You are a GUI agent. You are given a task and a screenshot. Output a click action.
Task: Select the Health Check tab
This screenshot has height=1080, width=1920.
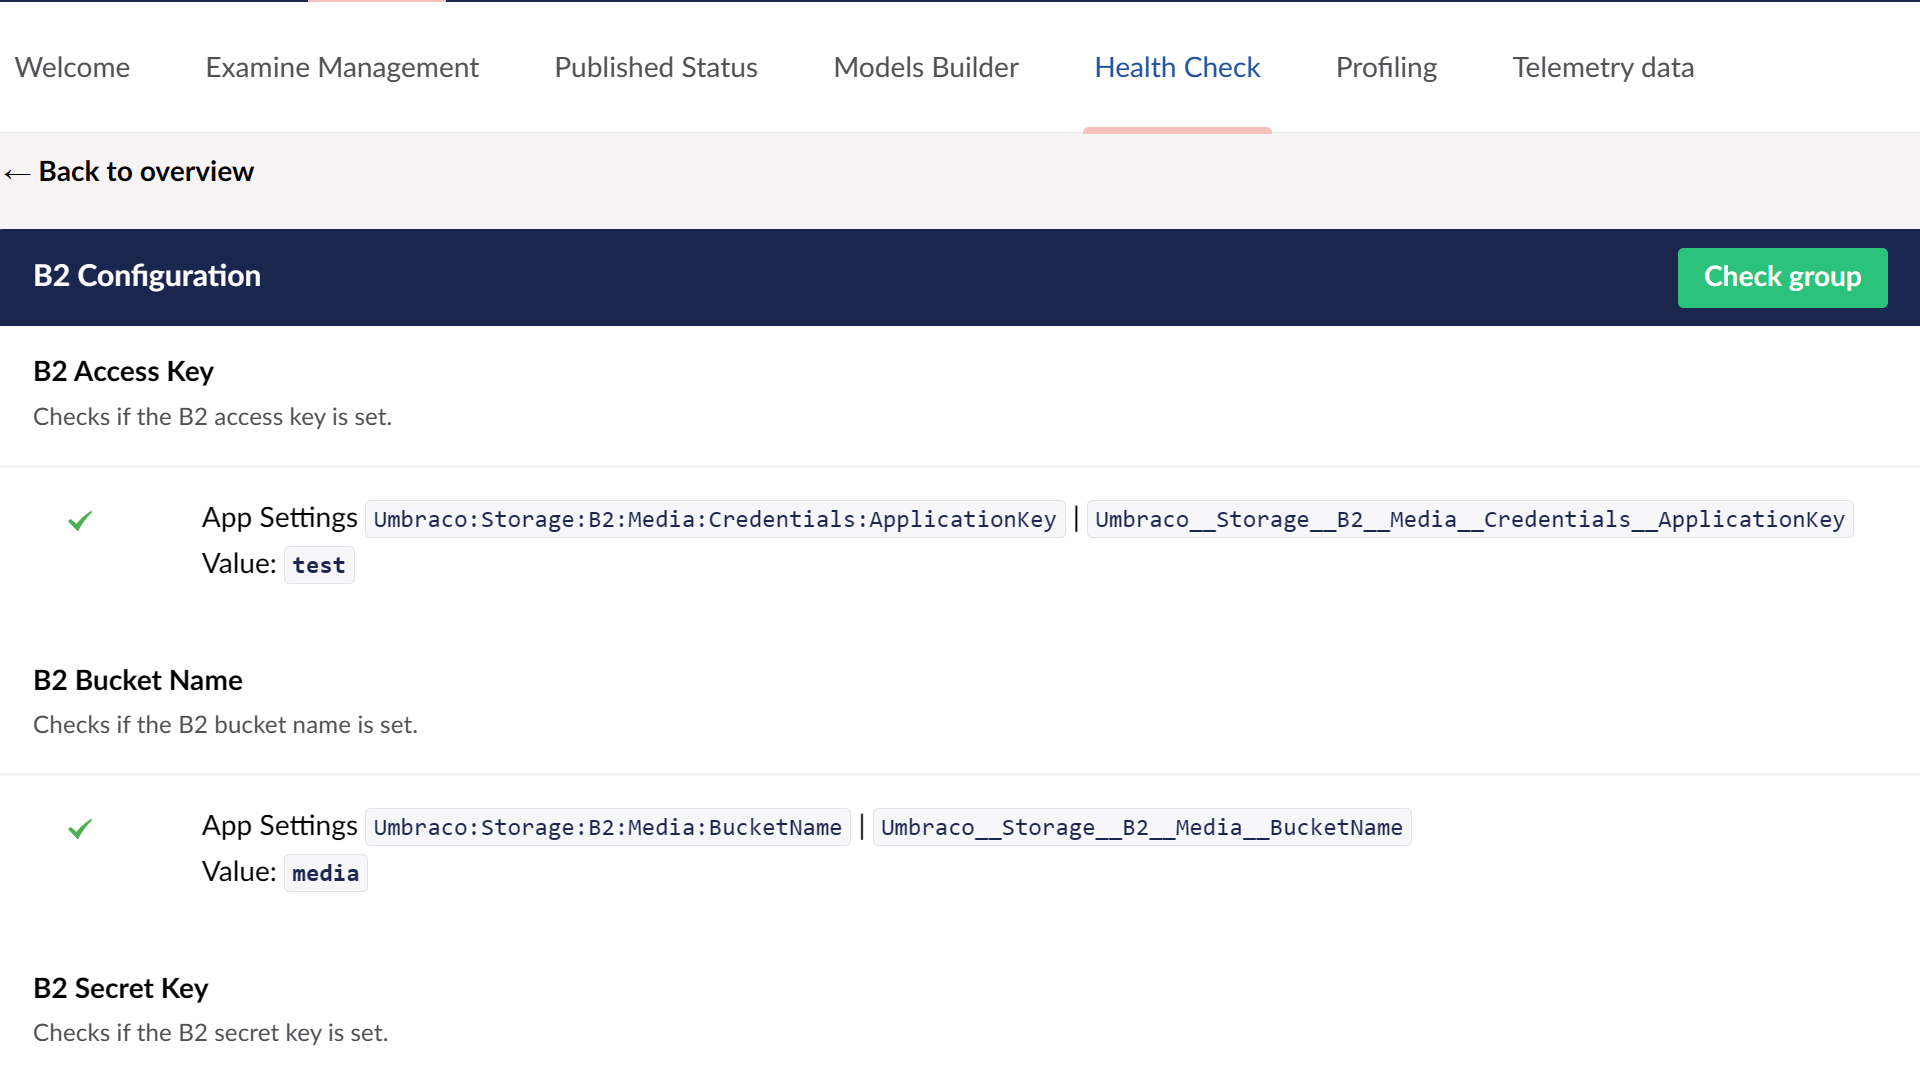(x=1177, y=67)
